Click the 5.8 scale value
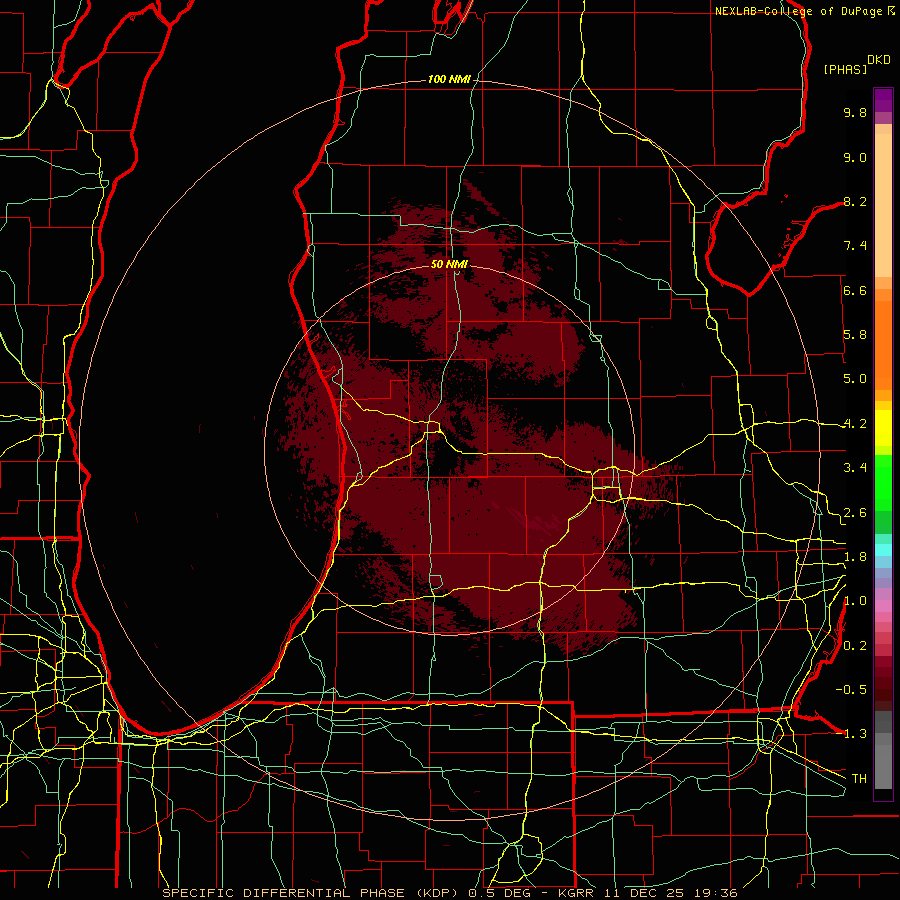The height and width of the screenshot is (900, 900). (855, 335)
